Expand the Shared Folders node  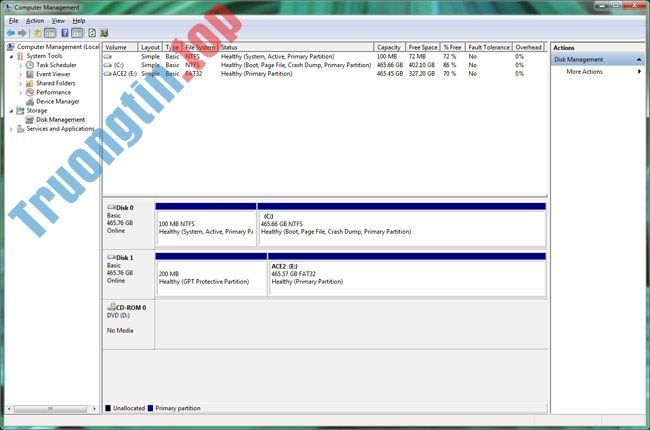[x=21, y=84]
